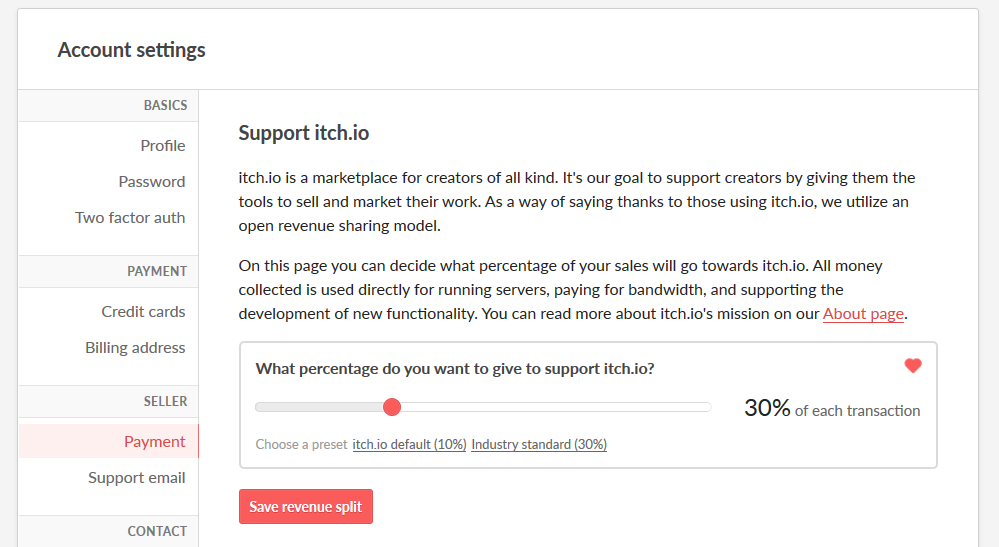Click the Account settings heading
The height and width of the screenshot is (547, 999).
131,50
